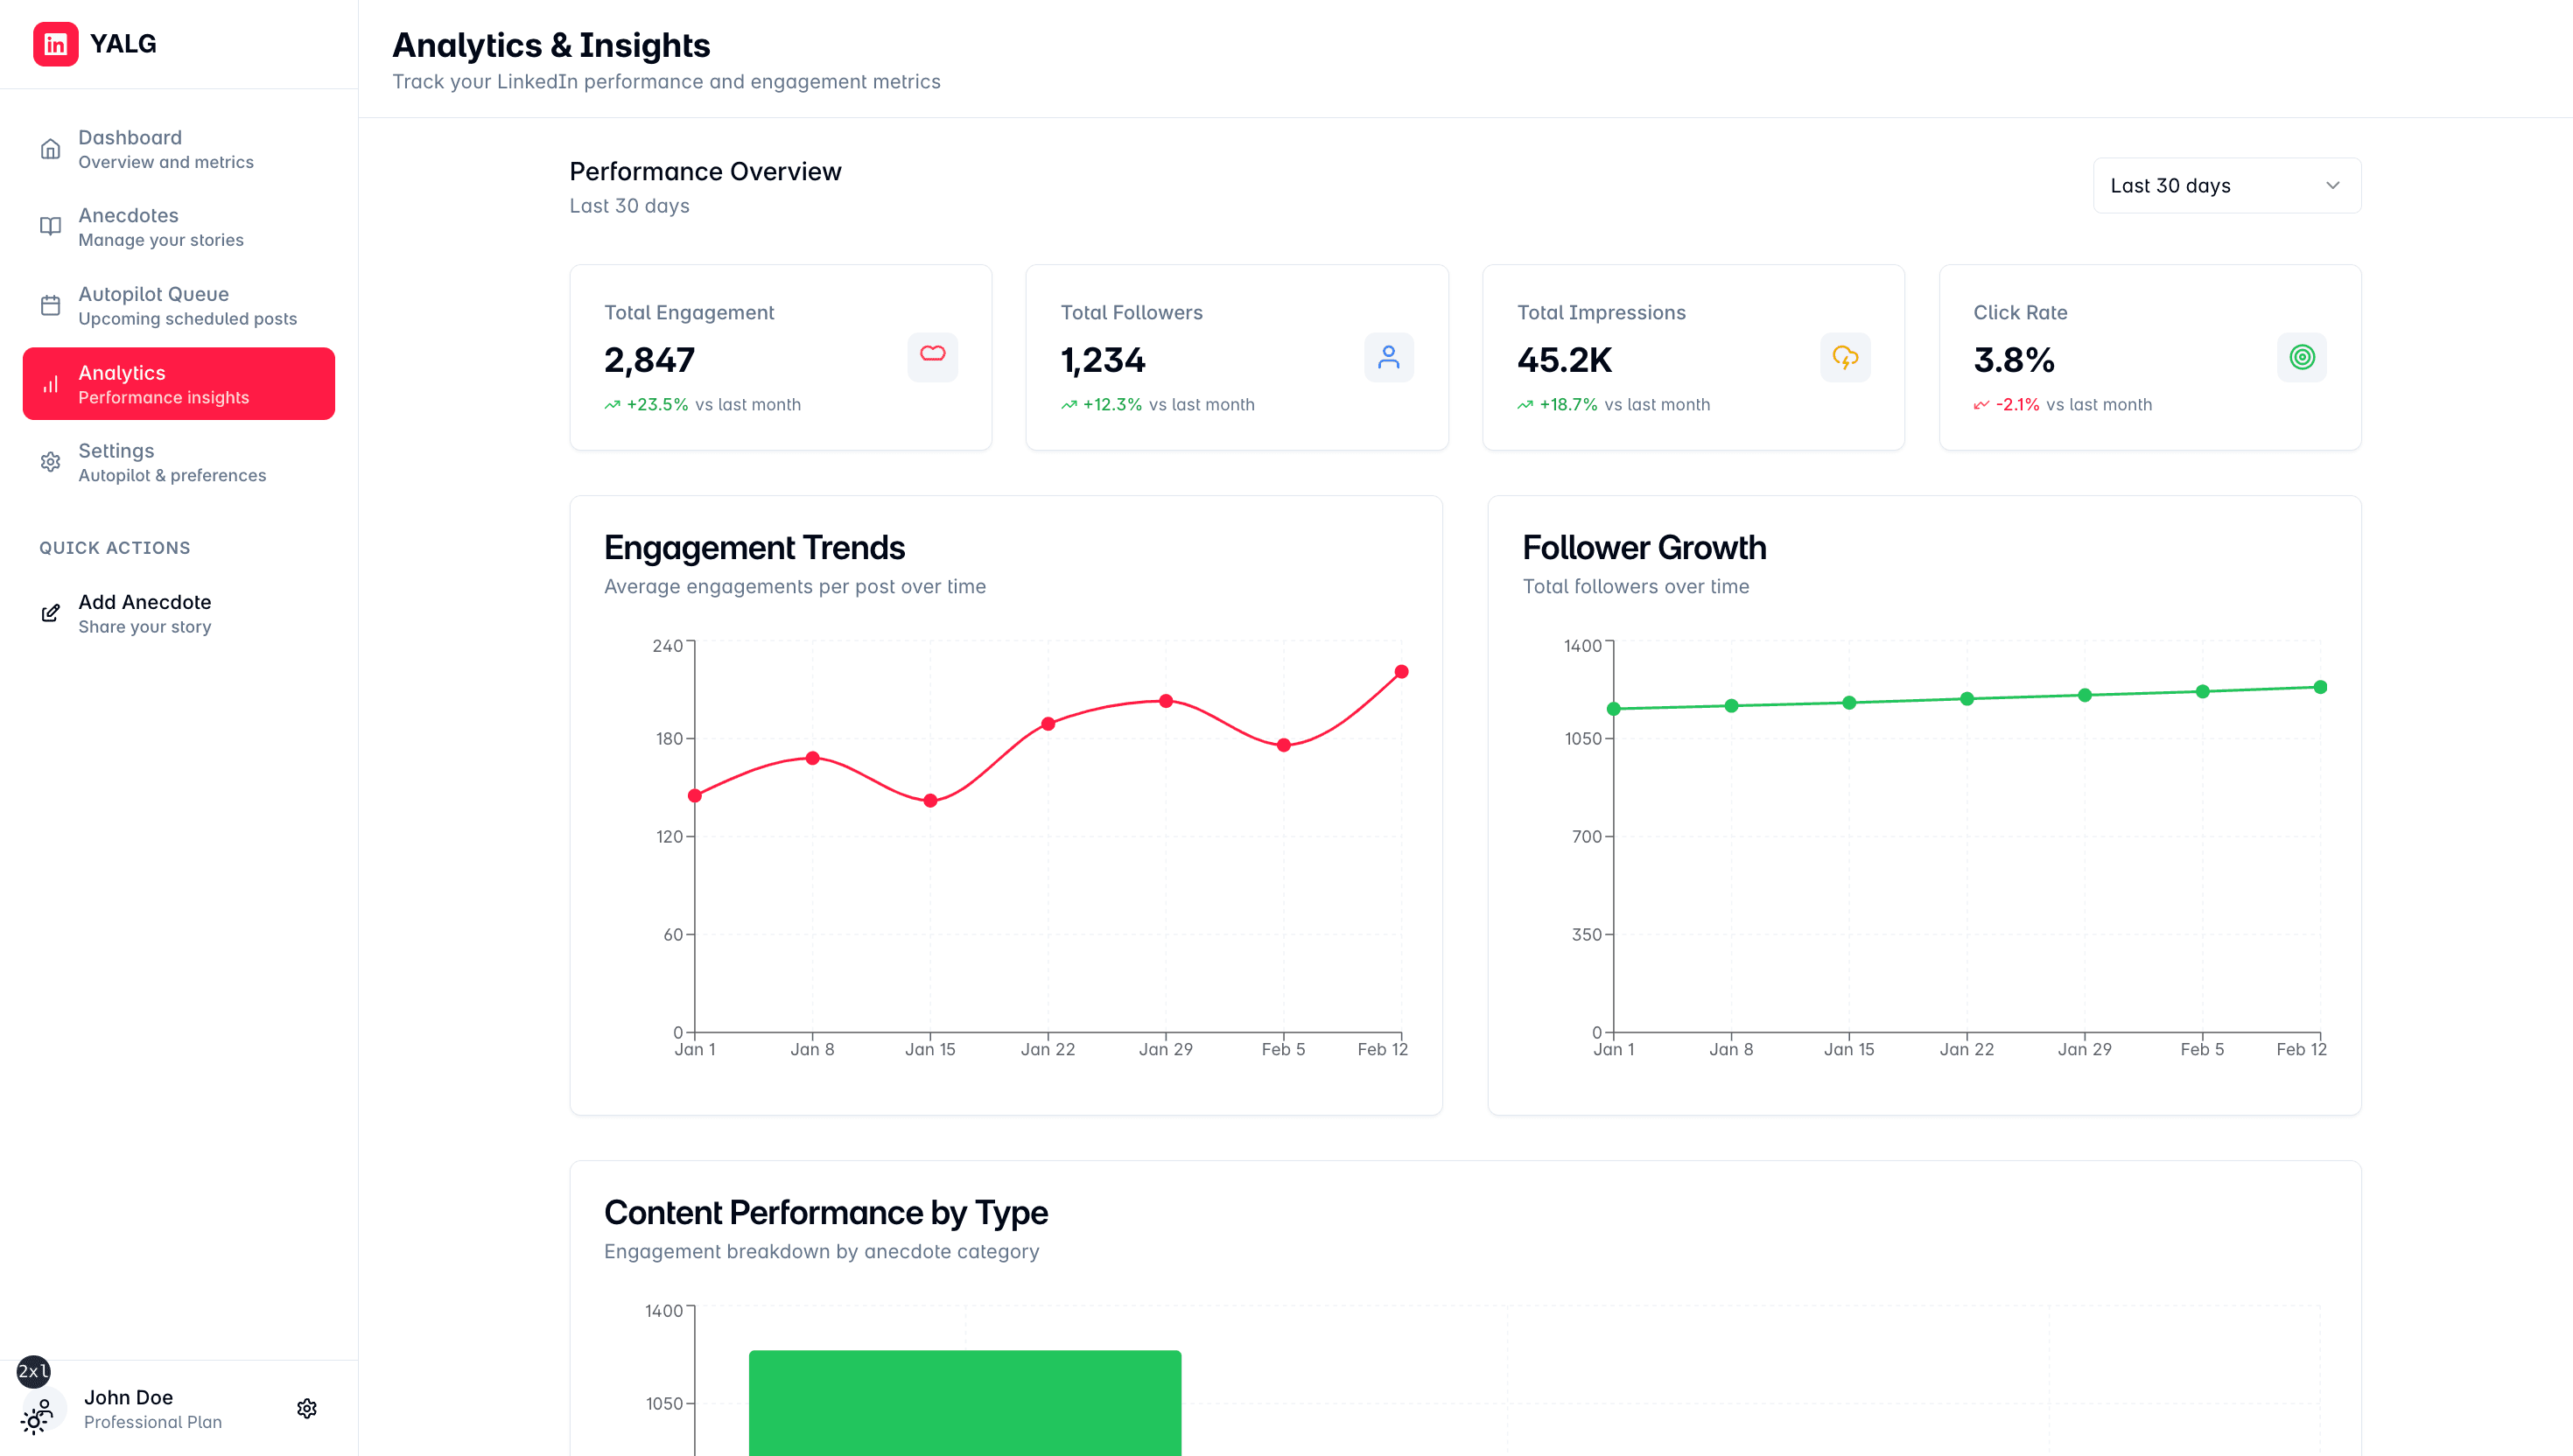Click the "+18.7%" impressions change text
2573x1456 pixels.
[x=1569, y=405]
